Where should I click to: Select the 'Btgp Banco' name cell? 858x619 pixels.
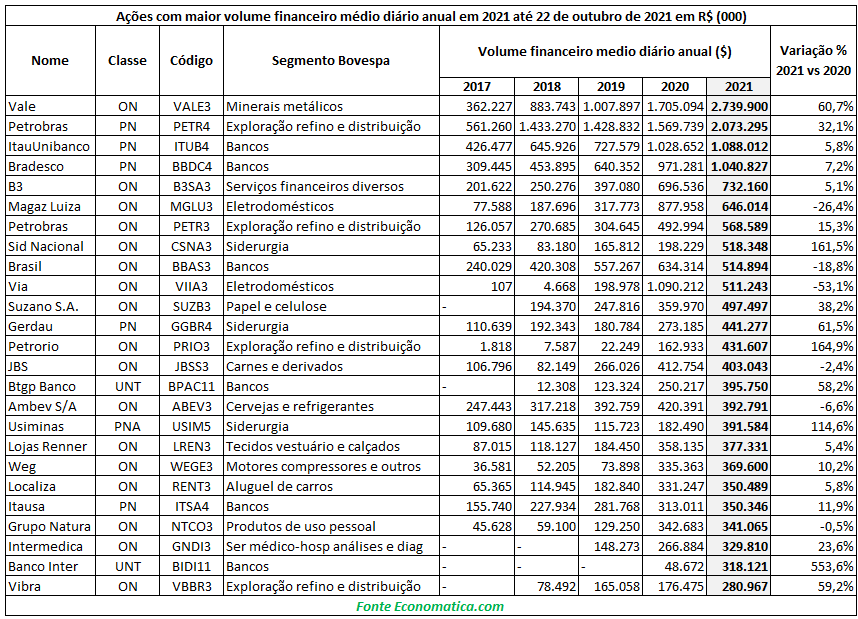[x=50, y=386]
